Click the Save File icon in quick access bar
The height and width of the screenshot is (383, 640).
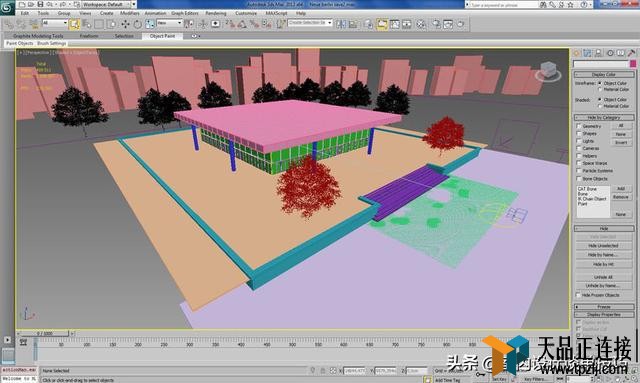click(x=40, y=4)
